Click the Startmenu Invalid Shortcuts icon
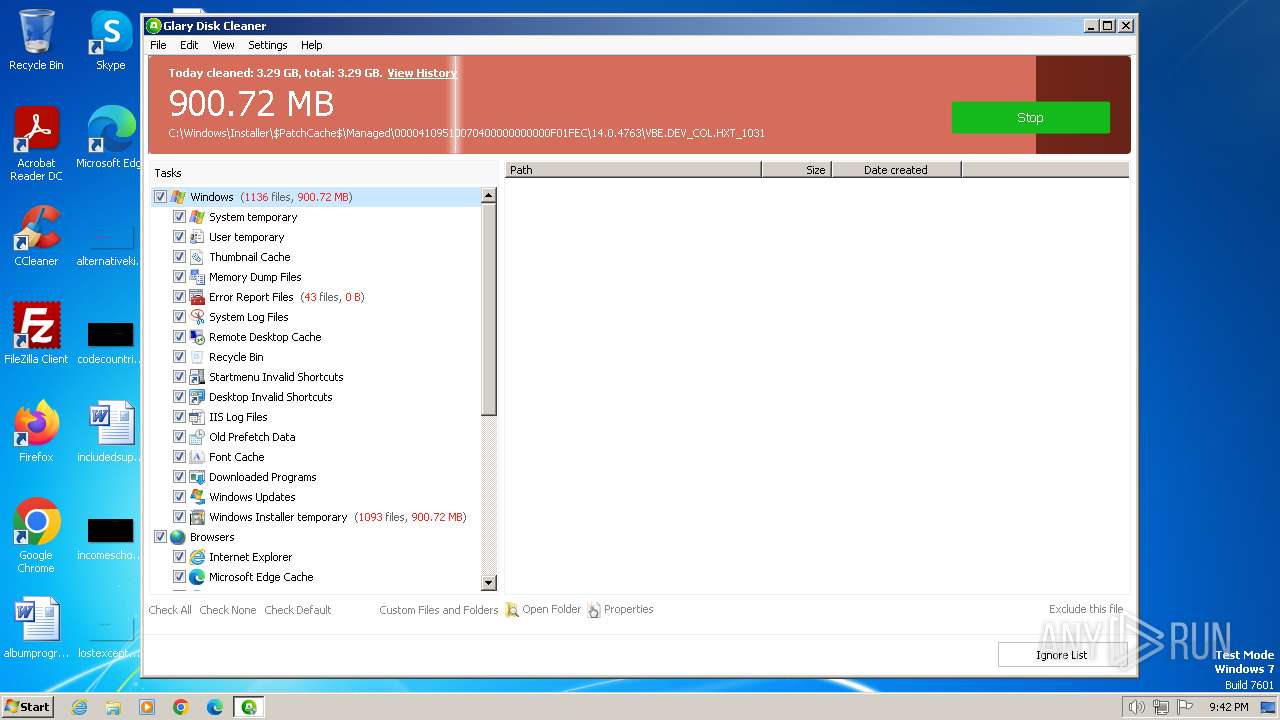This screenshot has width=1280, height=720. click(x=197, y=377)
